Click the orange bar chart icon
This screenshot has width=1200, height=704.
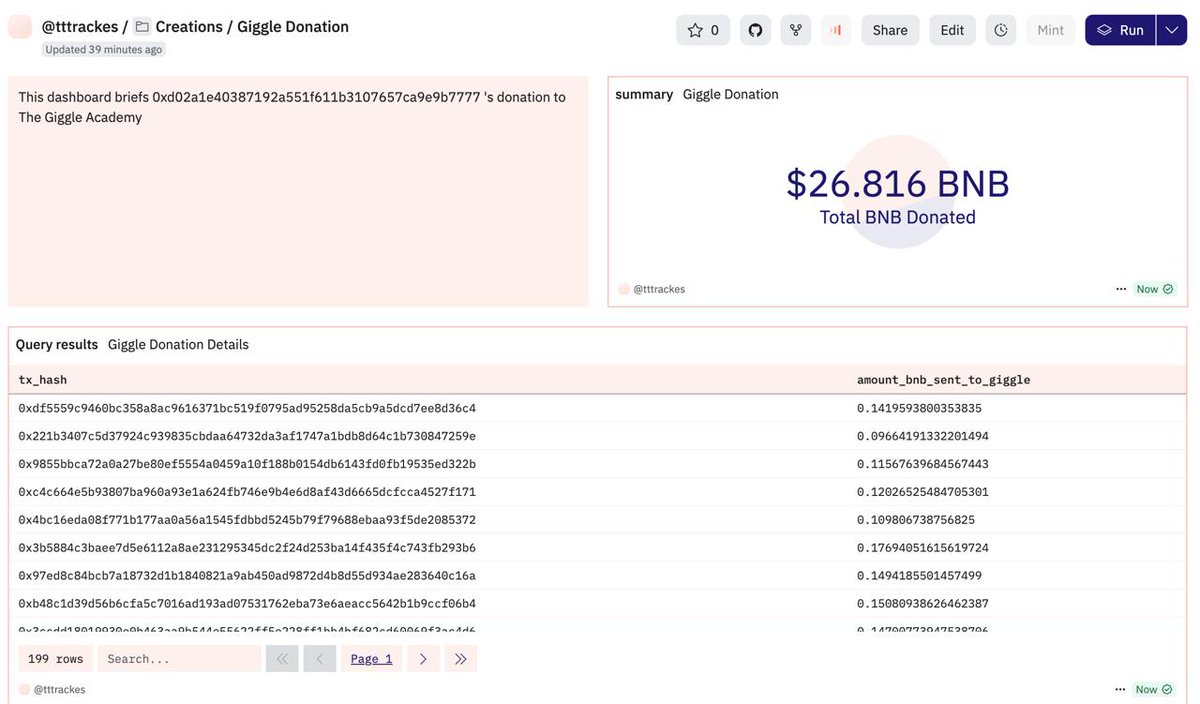click(836, 30)
